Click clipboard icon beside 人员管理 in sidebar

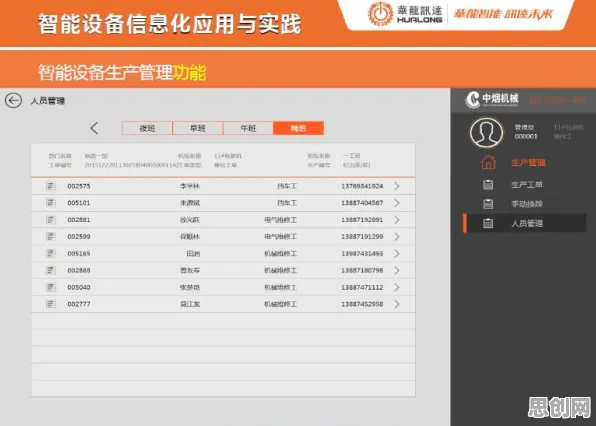[488, 223]
